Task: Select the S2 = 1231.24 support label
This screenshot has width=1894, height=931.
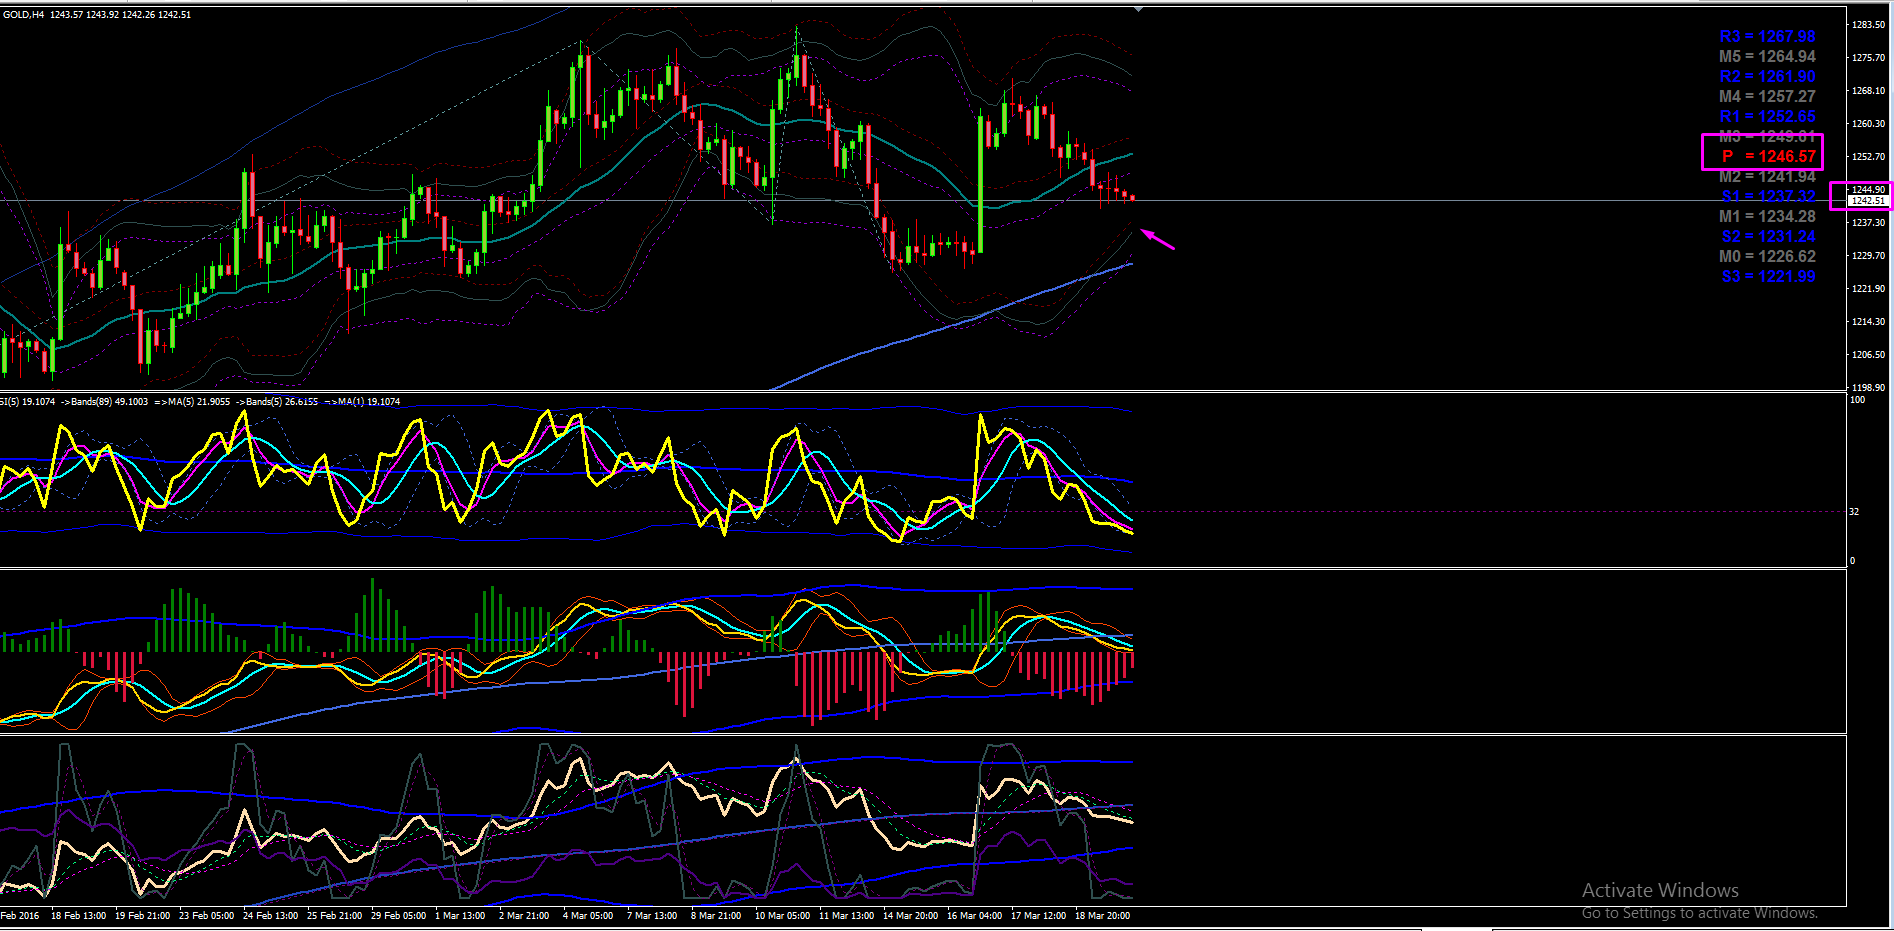Action: click(1768, 237)
